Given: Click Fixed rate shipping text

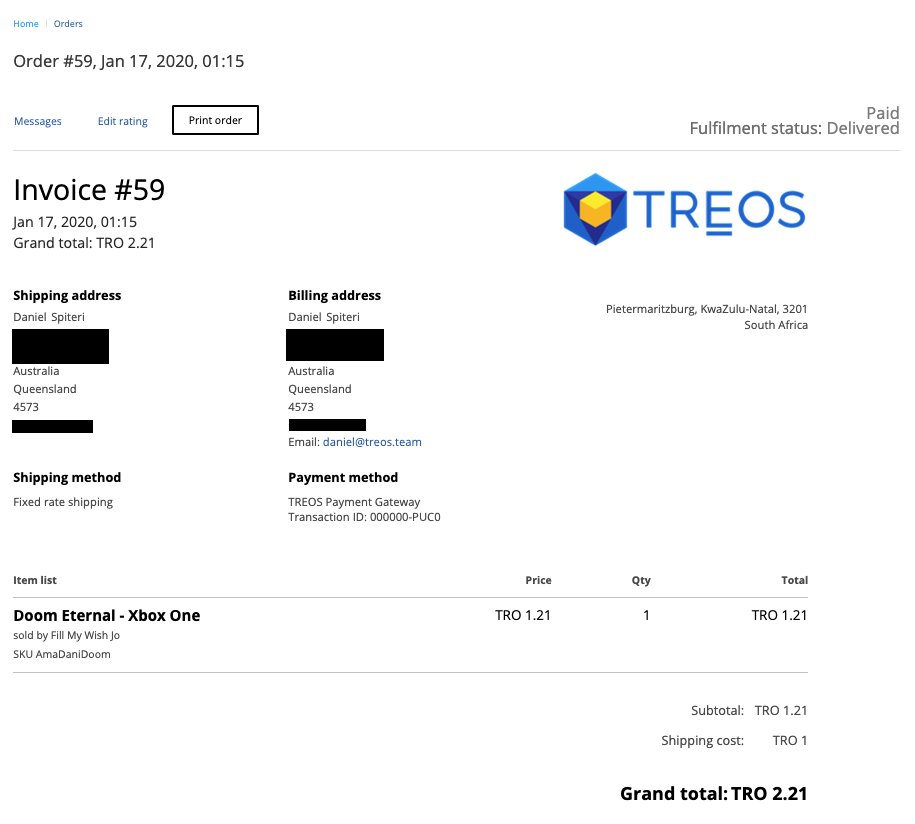Looking at the screenshot, I should point(63,502).
